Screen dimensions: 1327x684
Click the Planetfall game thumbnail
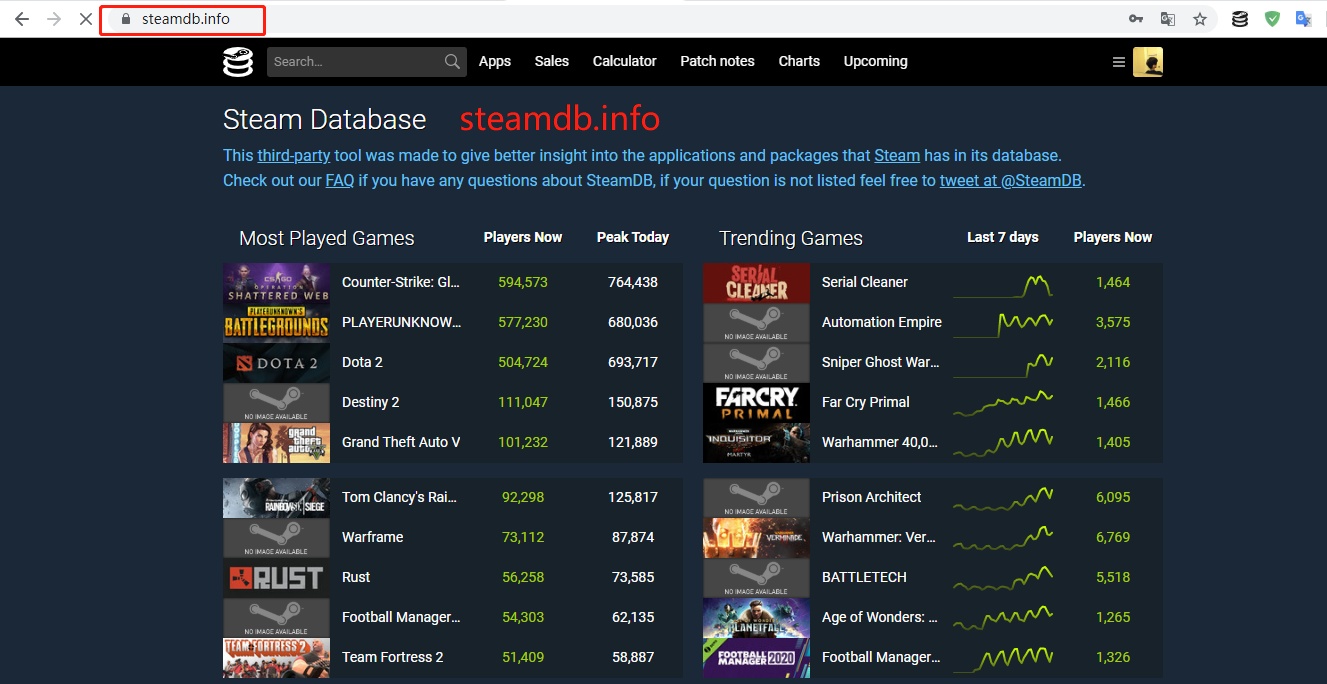(x=757, y=618)
